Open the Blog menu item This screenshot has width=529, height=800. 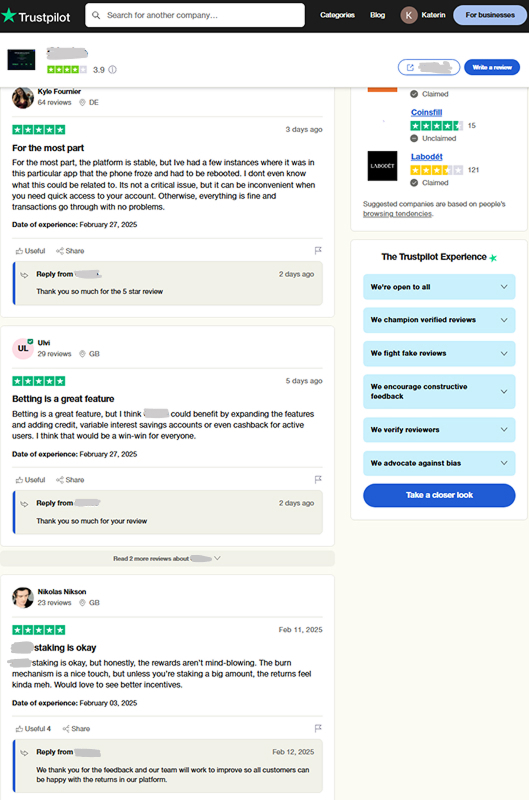tap(377, 15)
